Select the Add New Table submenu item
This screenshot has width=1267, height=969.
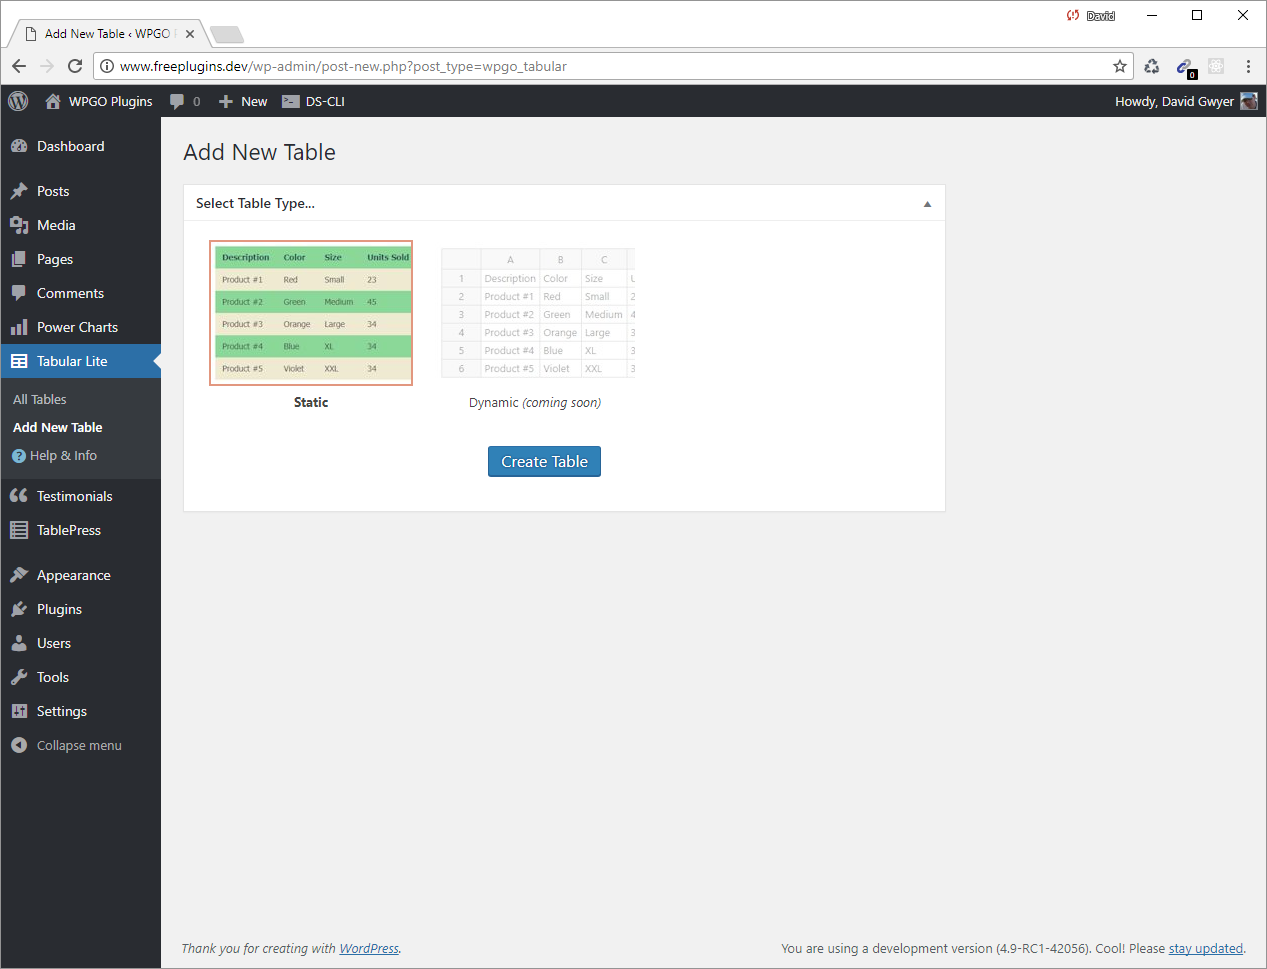tap(58, 427)
